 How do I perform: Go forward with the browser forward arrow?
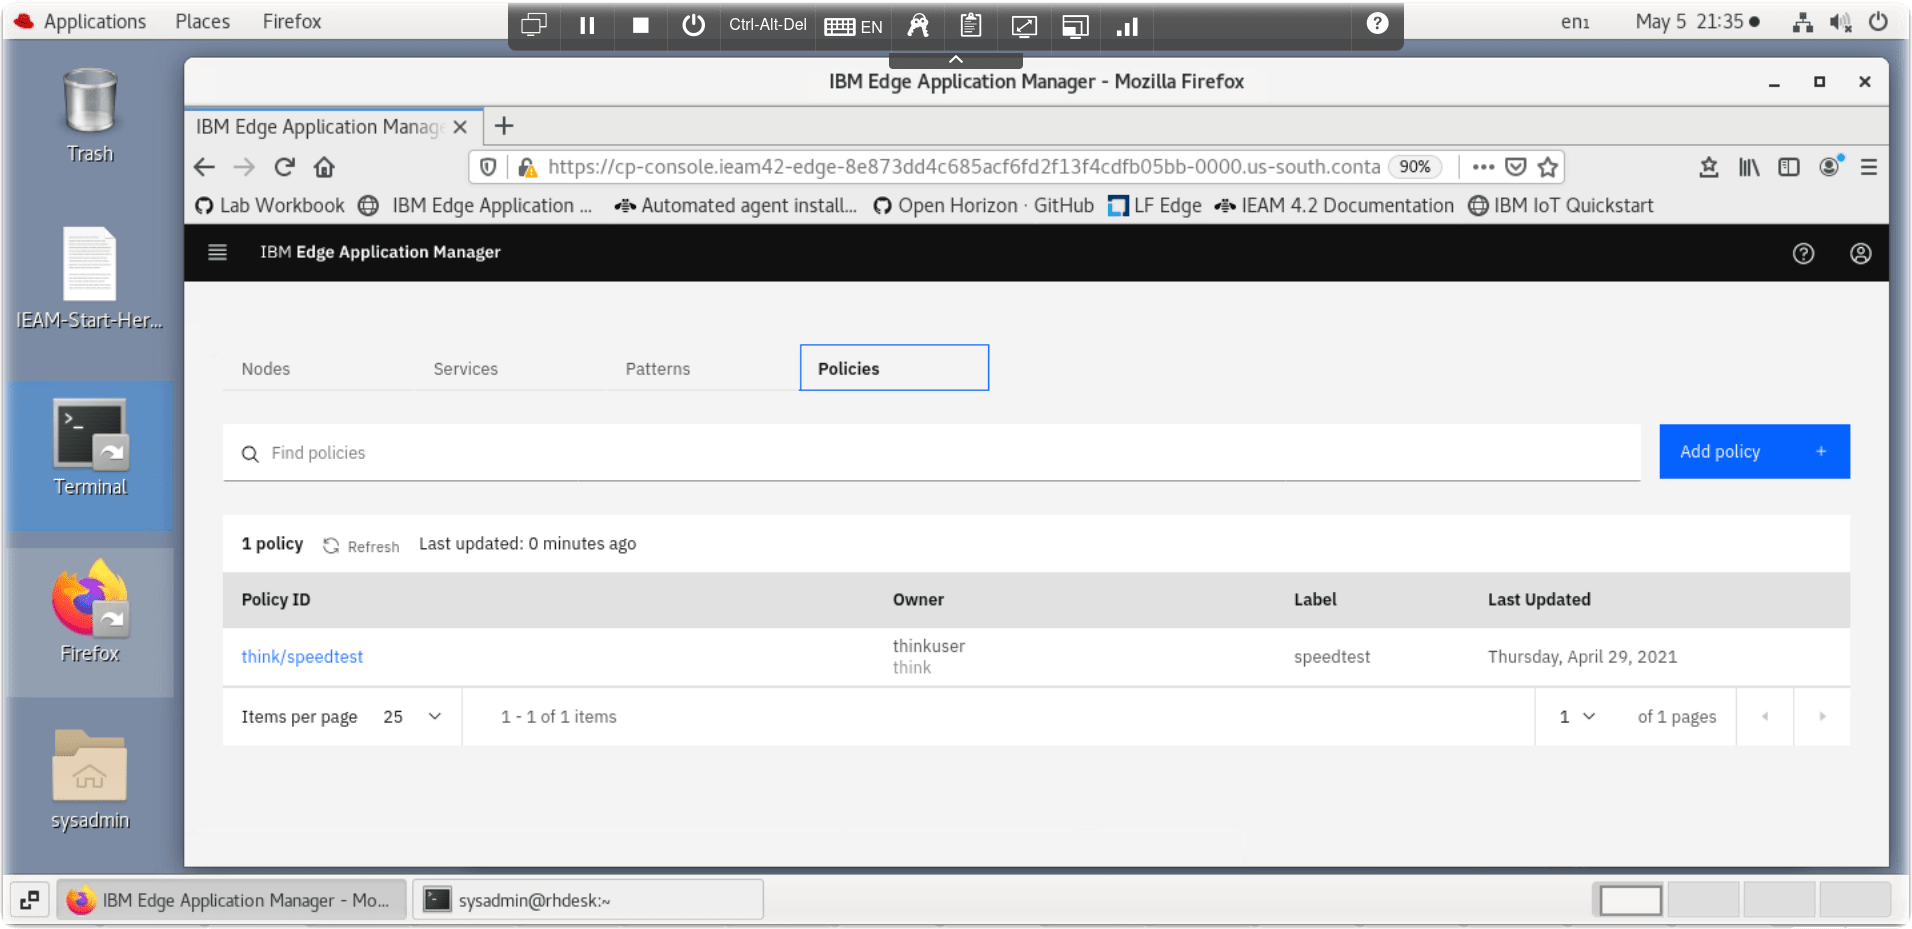click(x=244, y=167)
